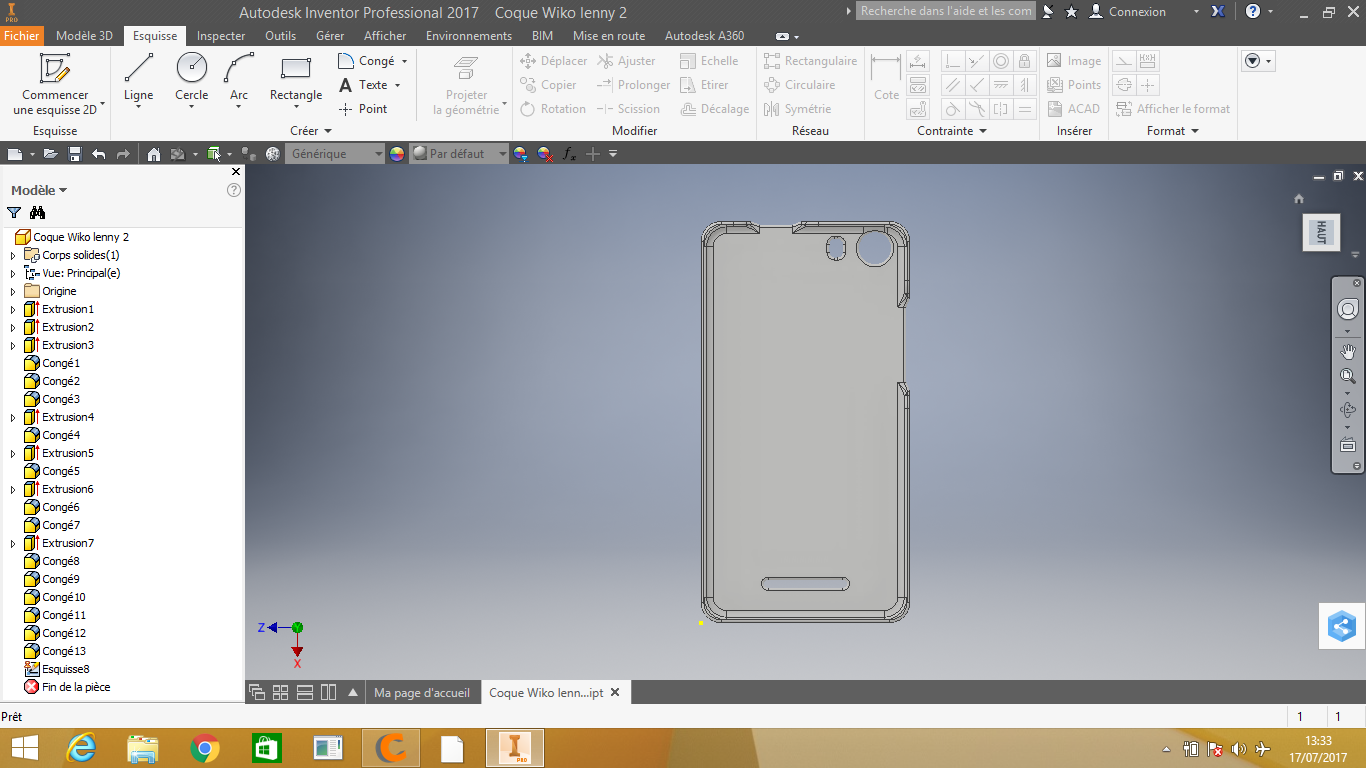Select the Cote dimension tool
Screen dimensions: 1366x768
click(886, 78)
